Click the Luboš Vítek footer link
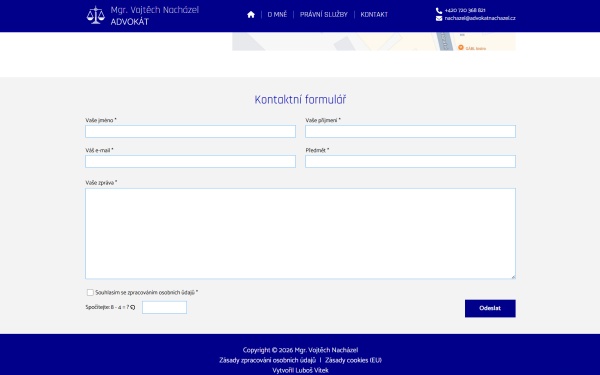The width and height of the screenshot is (600, 375). (312, 370)
